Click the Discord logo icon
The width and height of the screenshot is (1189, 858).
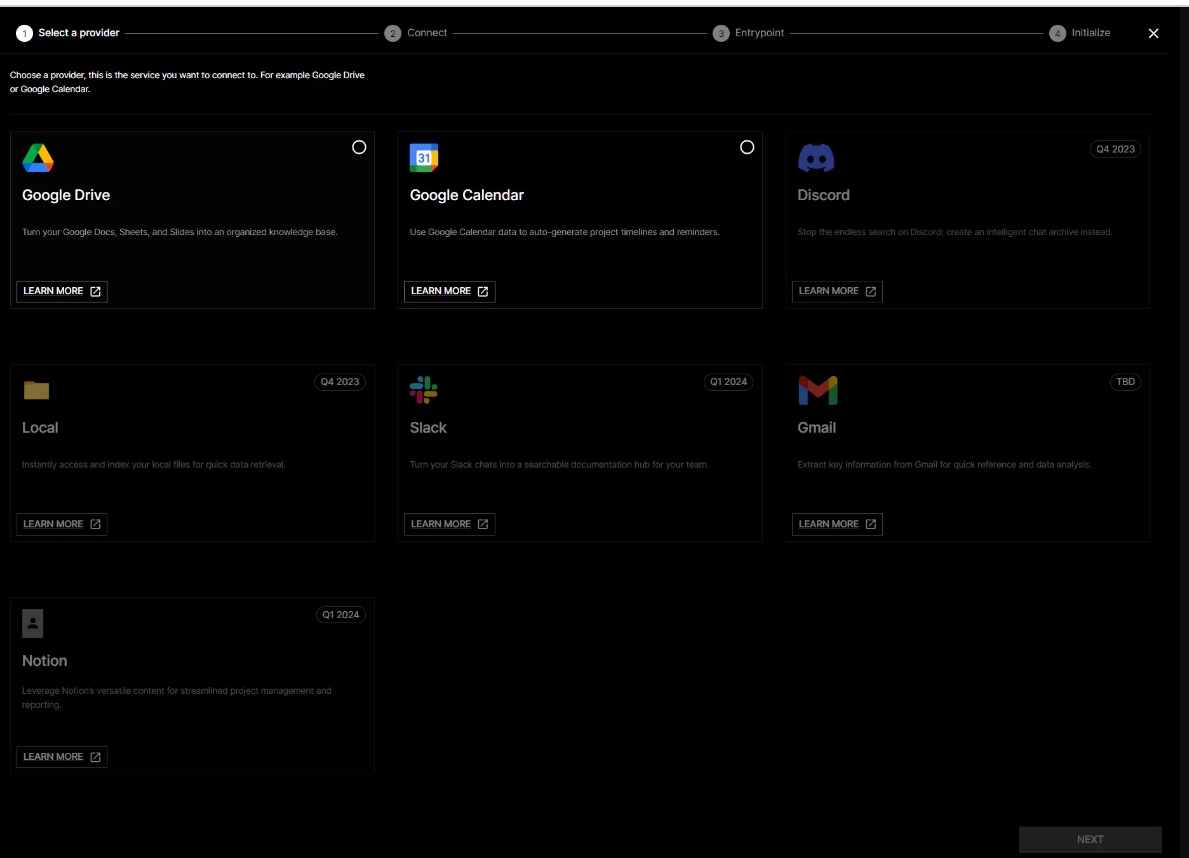[x=816, y=158]
